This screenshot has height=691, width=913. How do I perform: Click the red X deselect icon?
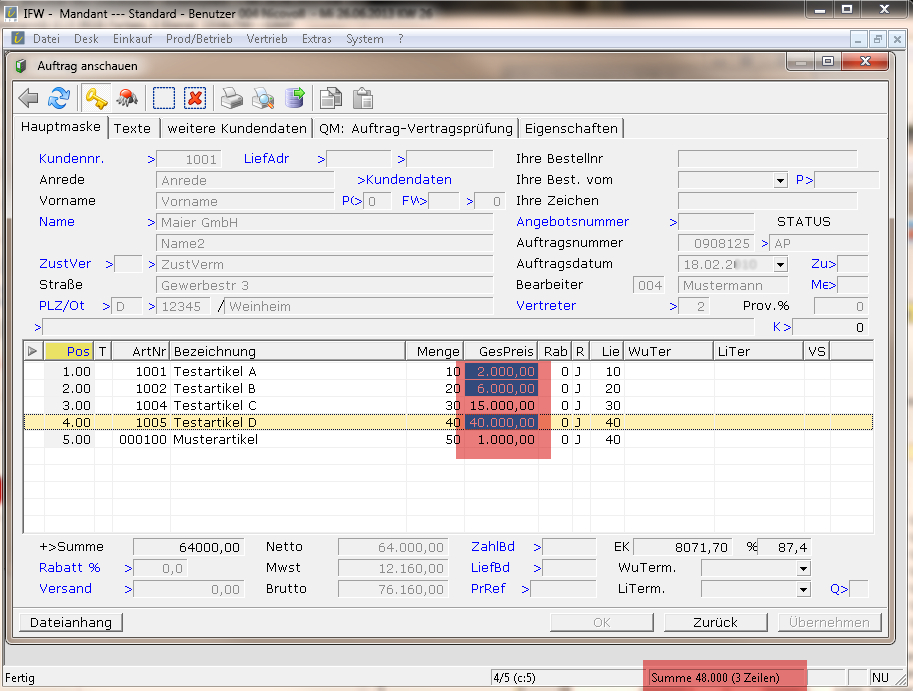click(x=195, y=98)
